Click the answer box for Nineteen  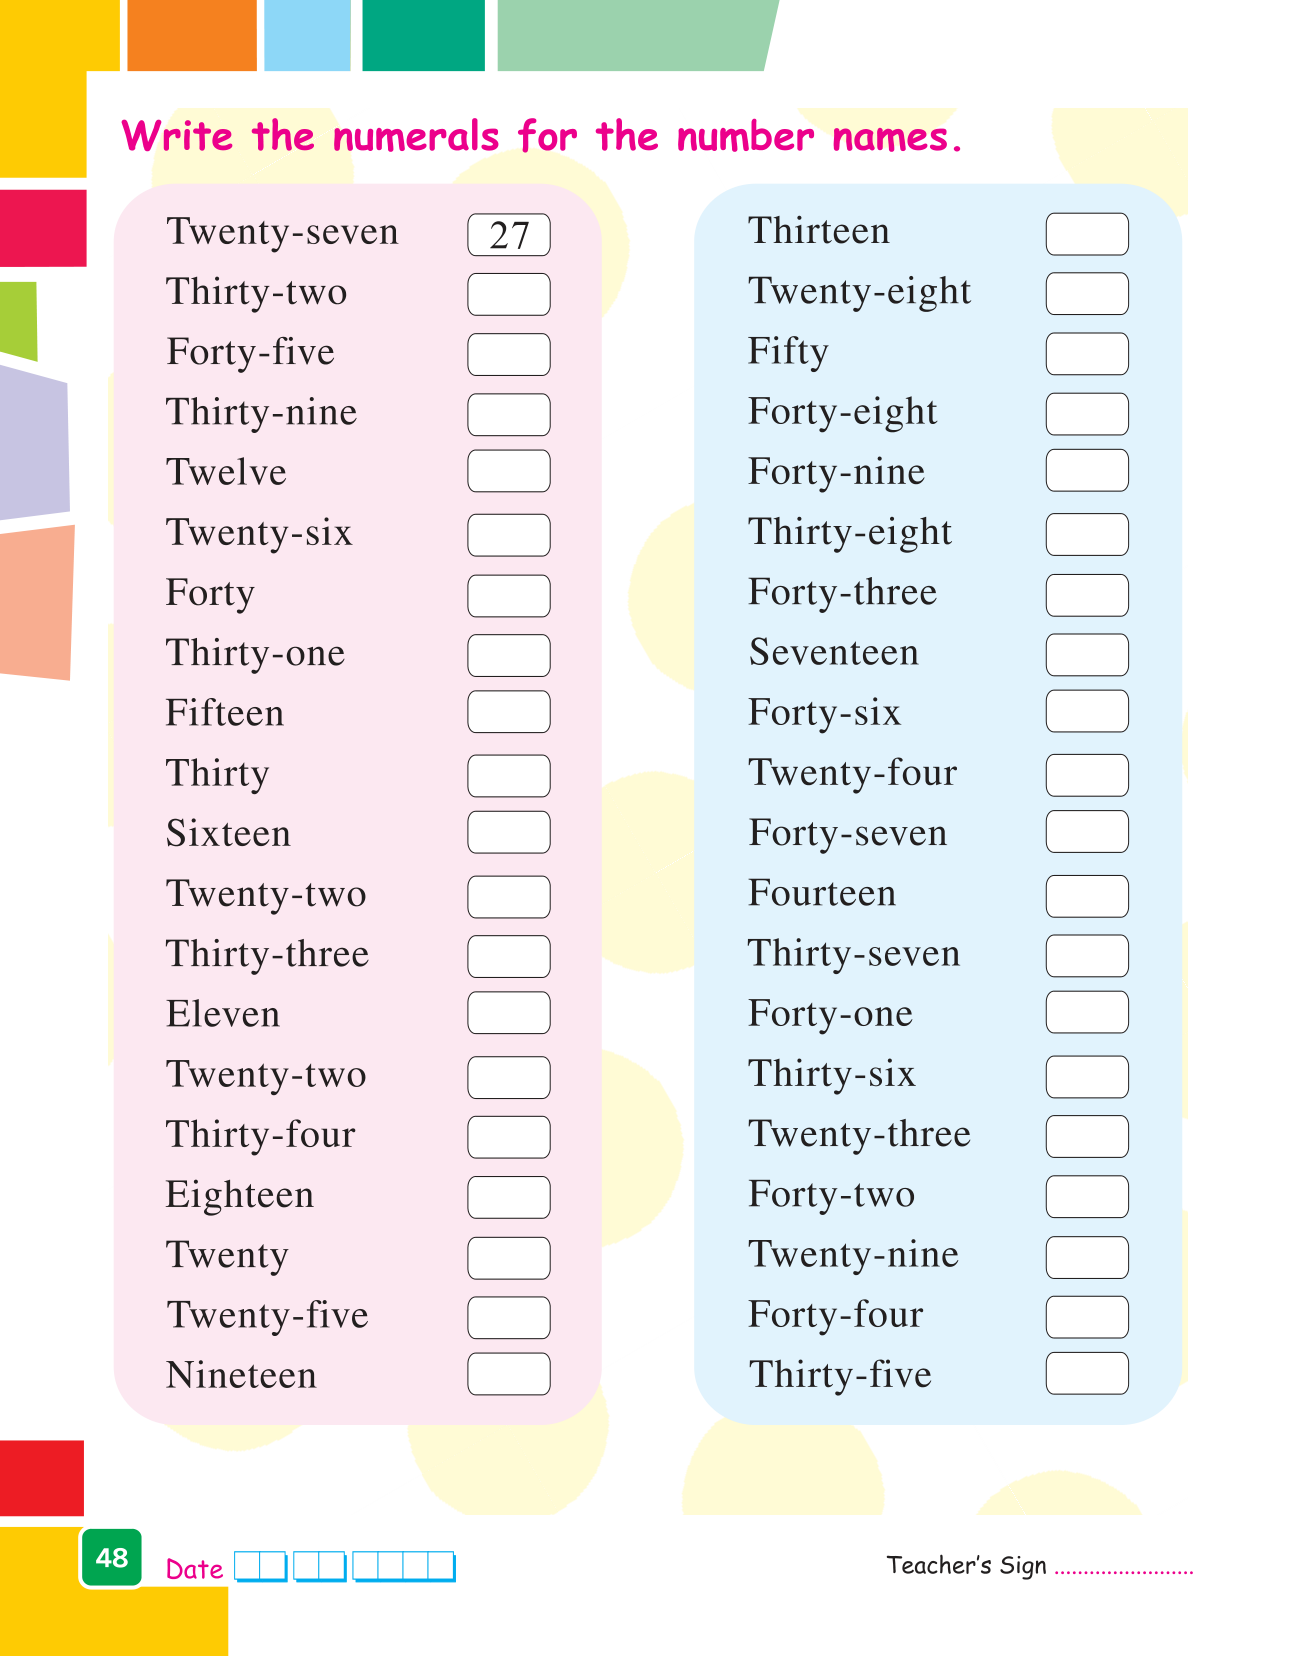[x=508, y=1374]
